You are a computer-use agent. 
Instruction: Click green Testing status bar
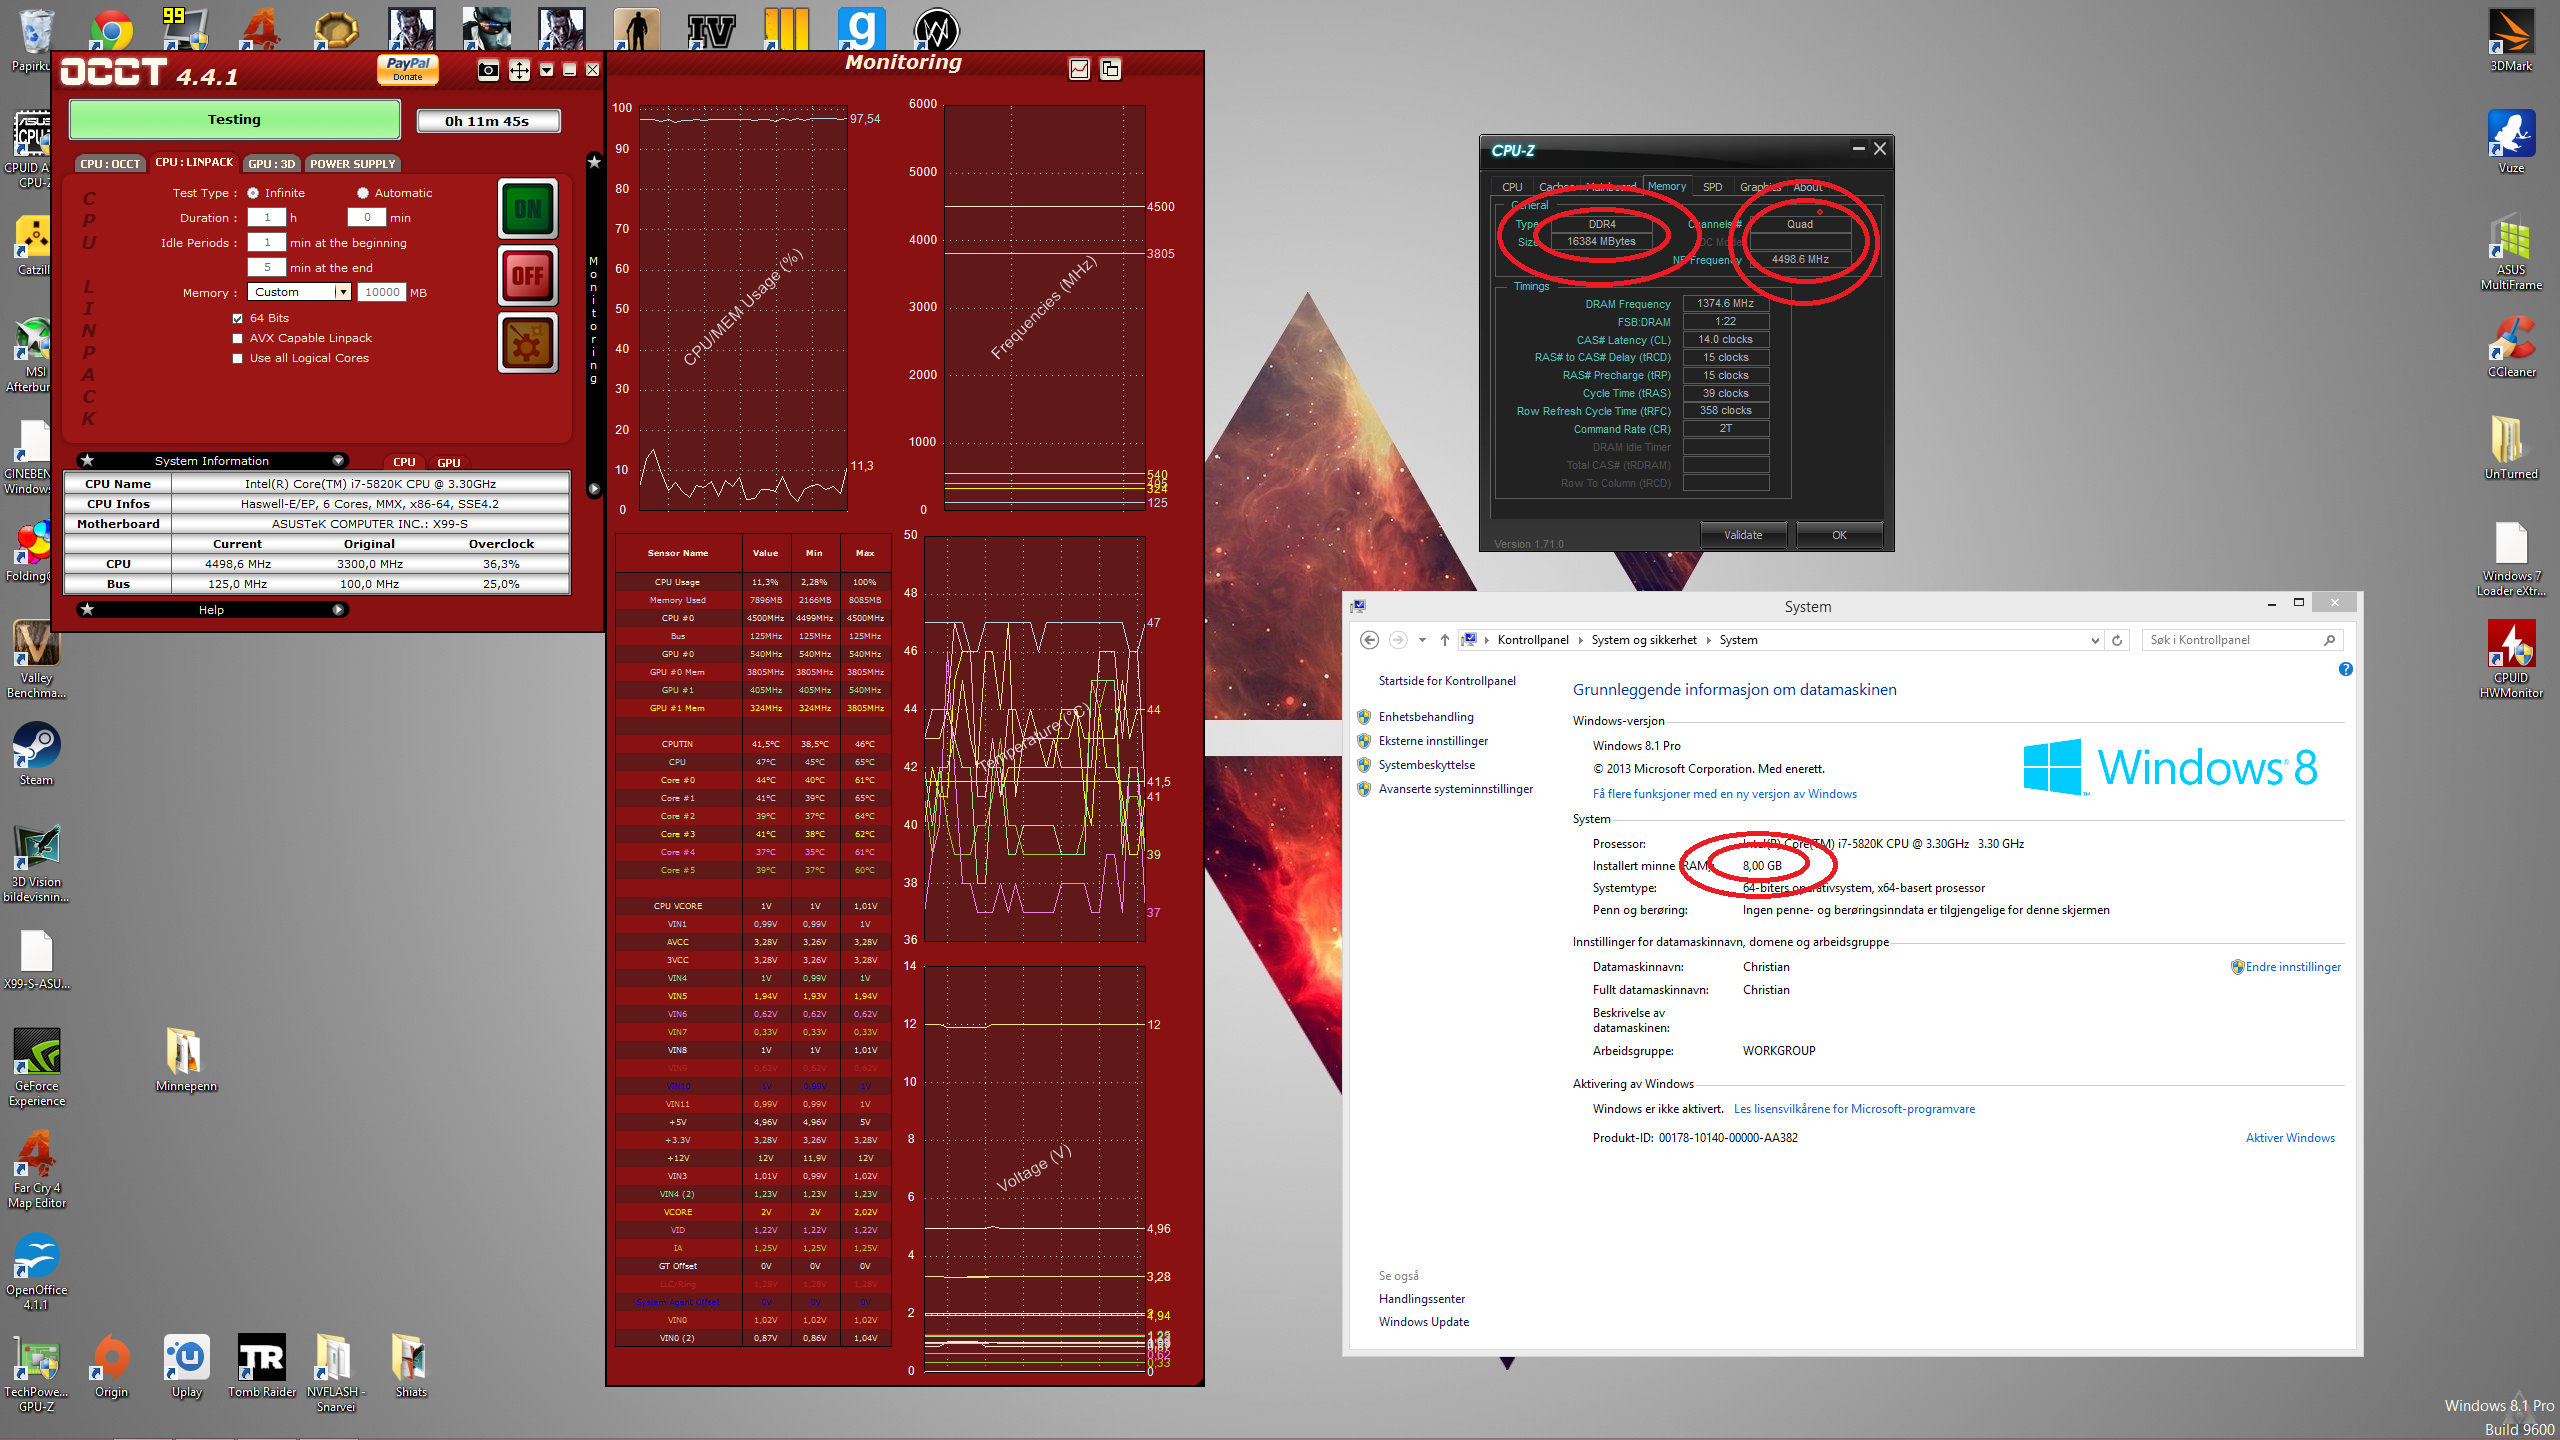tap(235, 120)
